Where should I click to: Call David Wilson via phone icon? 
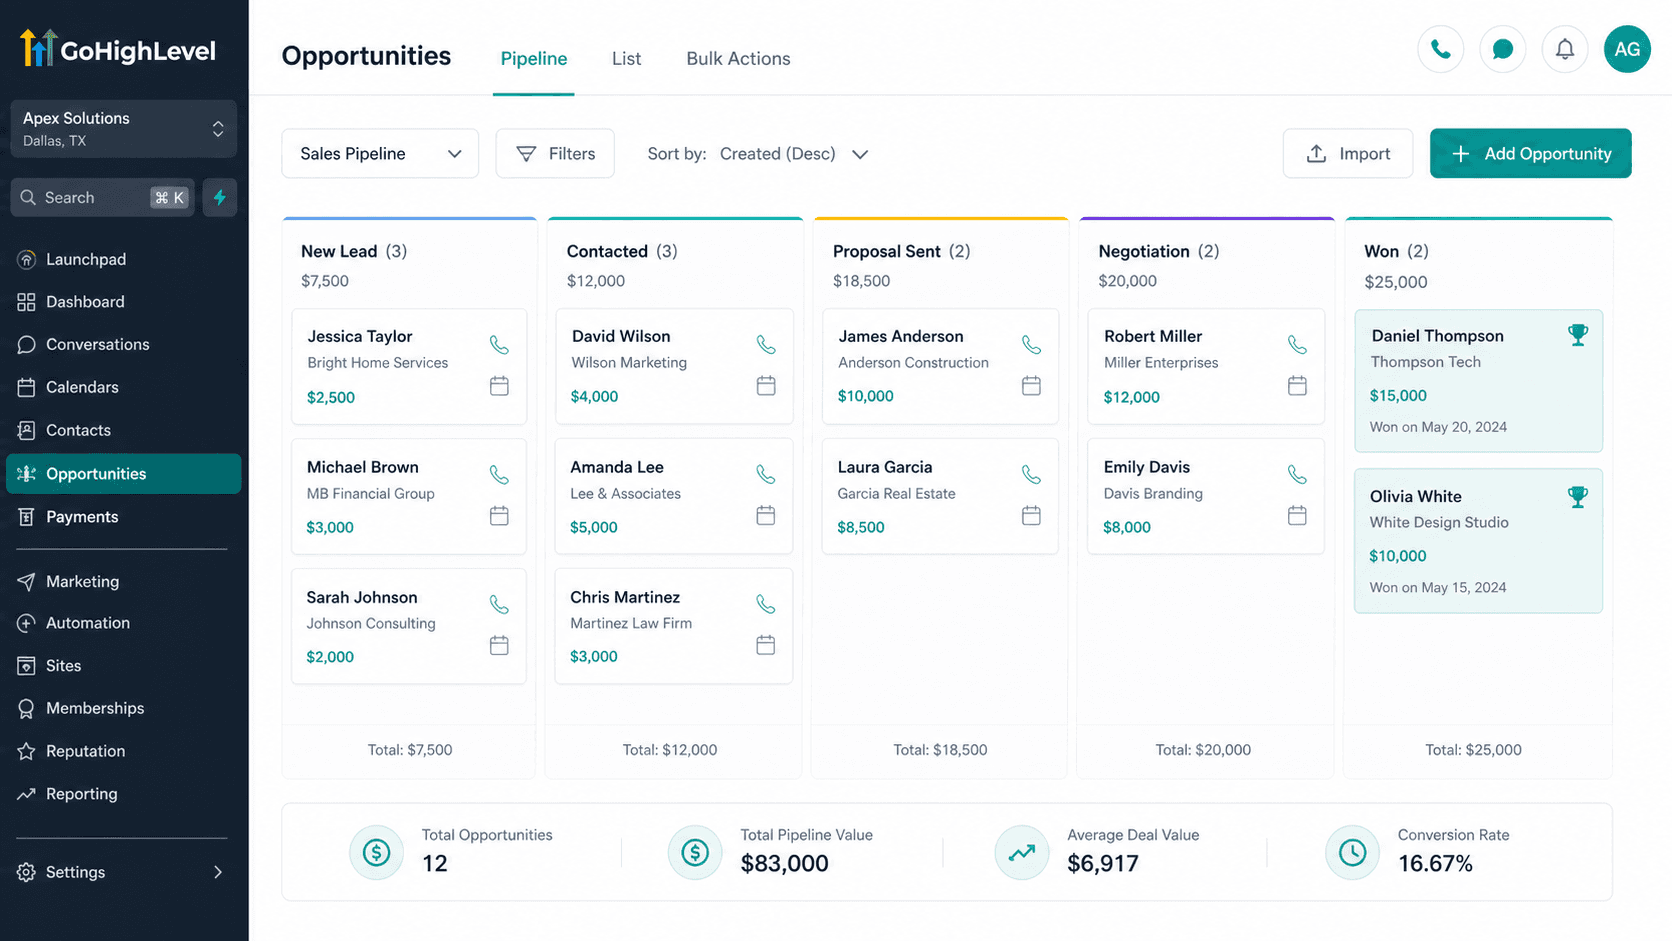[x=766, y=345]
